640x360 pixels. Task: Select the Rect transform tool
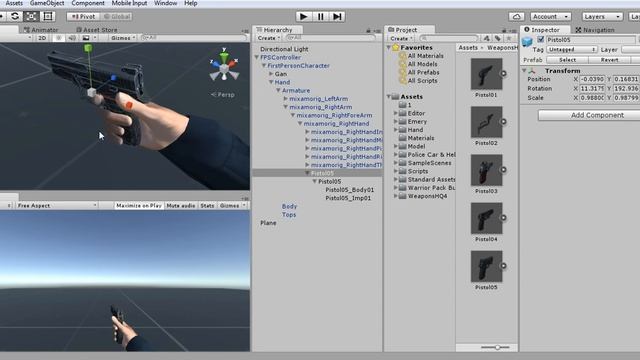pyautogui.click(x=48, y=16)
